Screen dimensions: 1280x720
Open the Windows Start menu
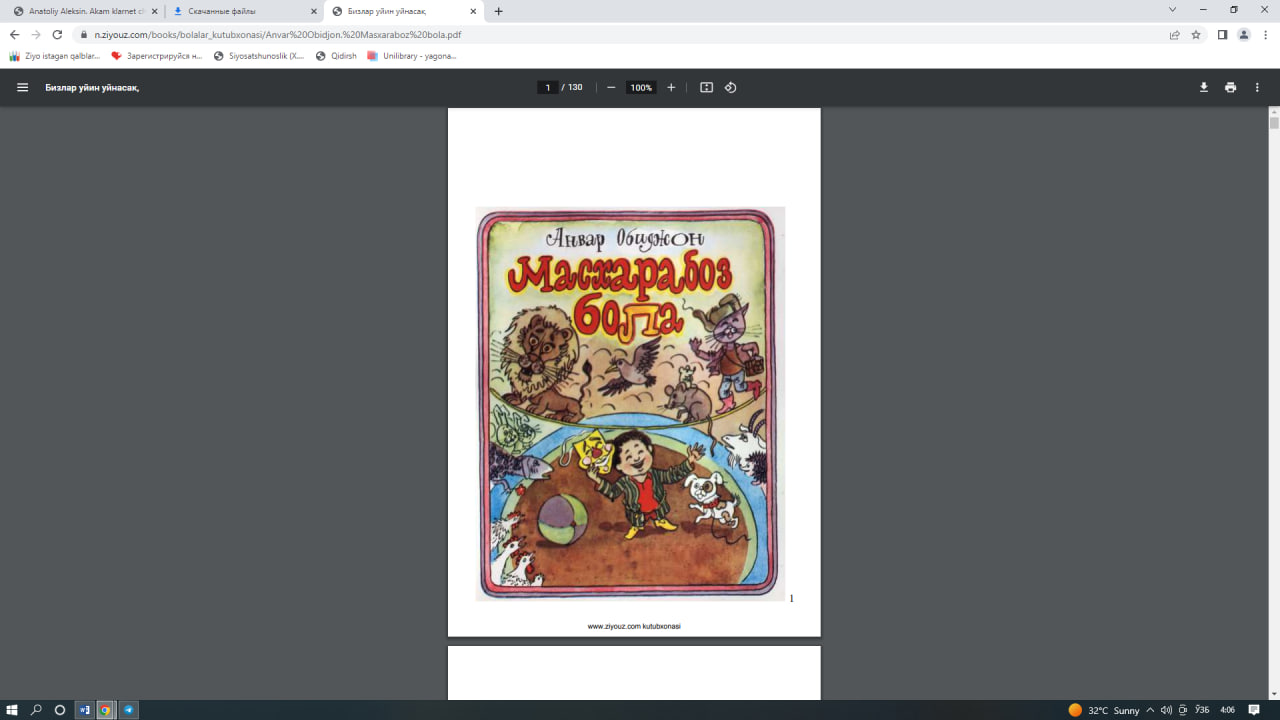(12, 710)
